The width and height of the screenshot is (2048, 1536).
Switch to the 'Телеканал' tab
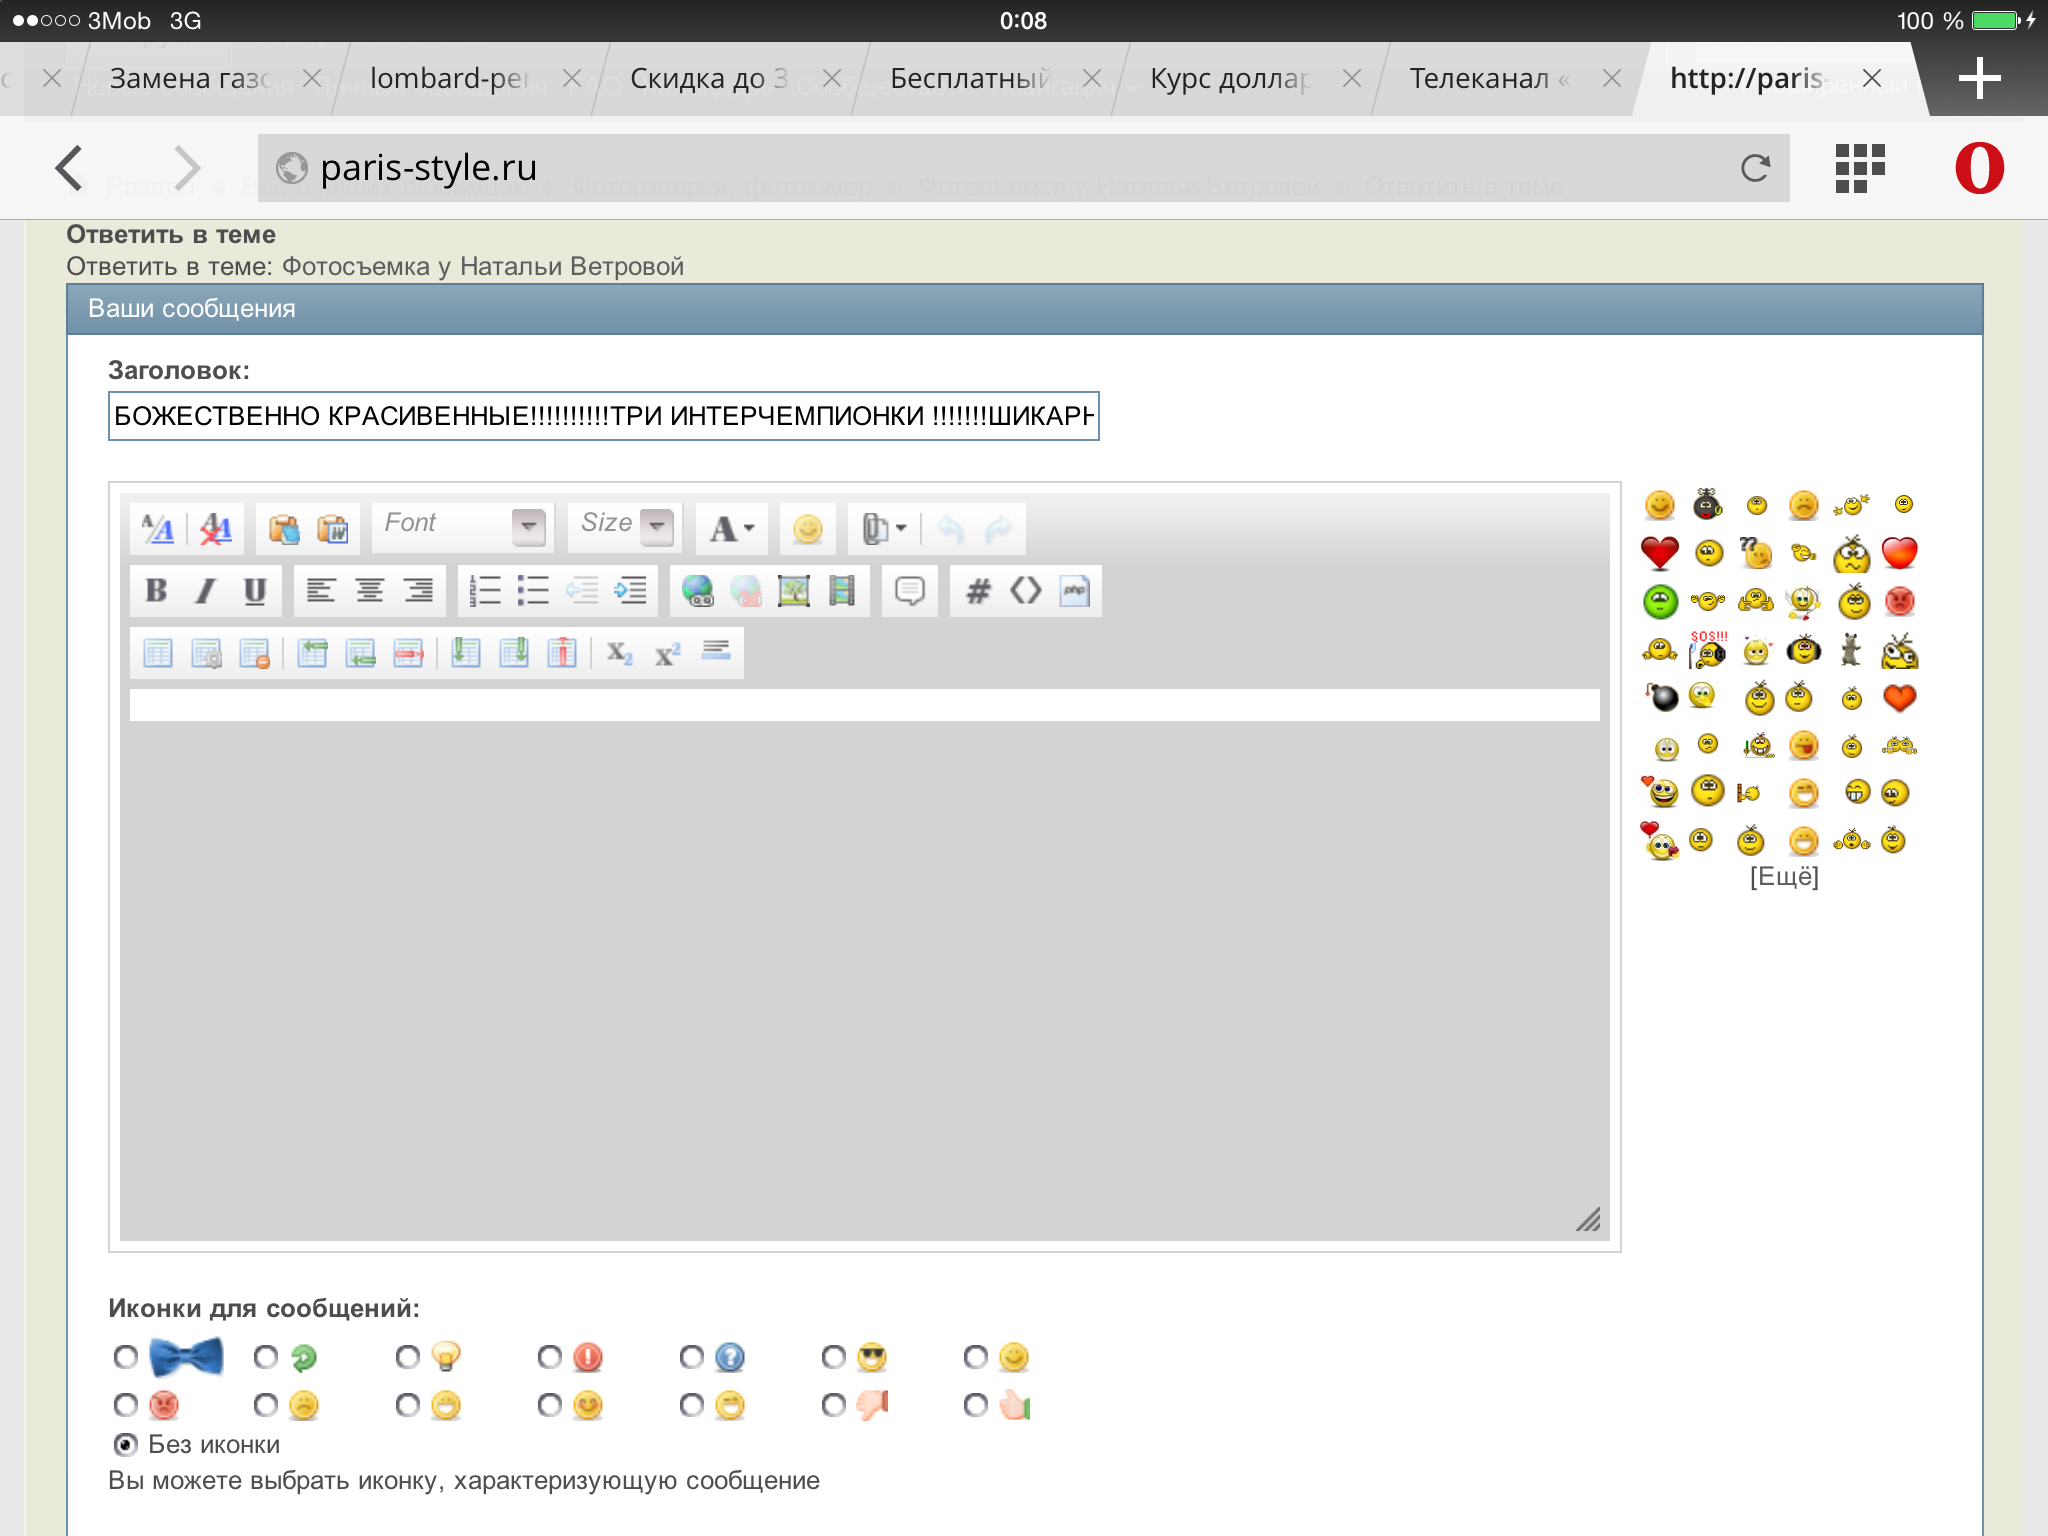click(x=1489, y=78)
